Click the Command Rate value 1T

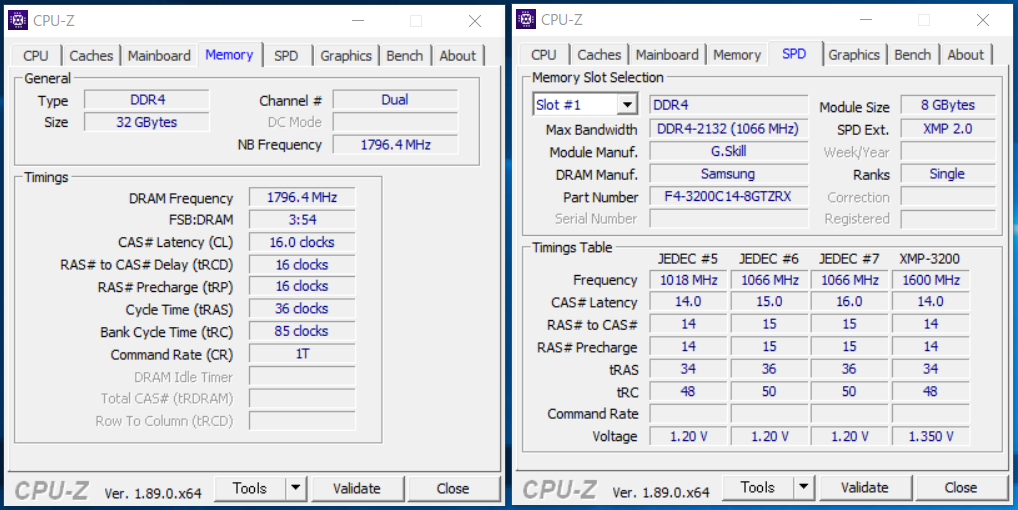302,354
